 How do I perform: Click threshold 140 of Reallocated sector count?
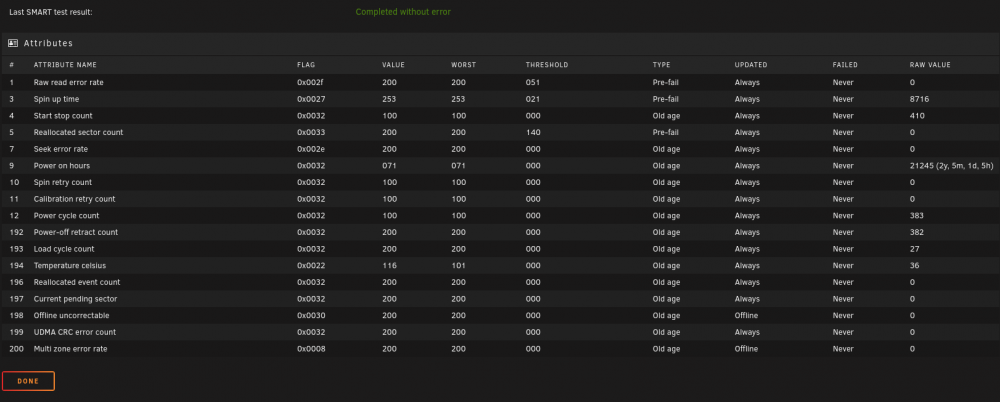tap(533, 132)
